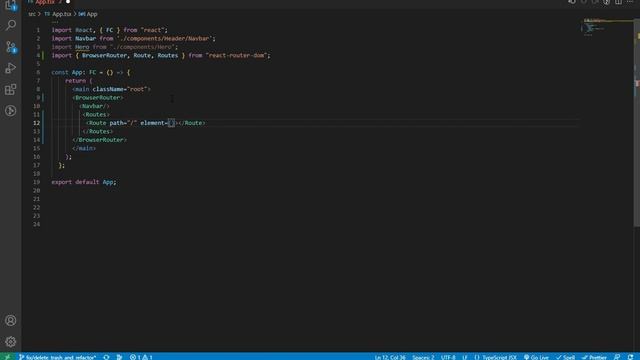The height and width of the screenshot is (360, 640).
Task: Toggle the Spell checker status item
Action: [x=565, y=357]
